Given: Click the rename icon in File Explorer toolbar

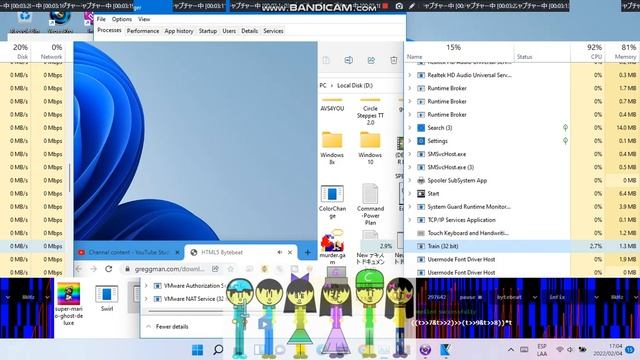Looking at the screenshot, I should pos(349,60).
